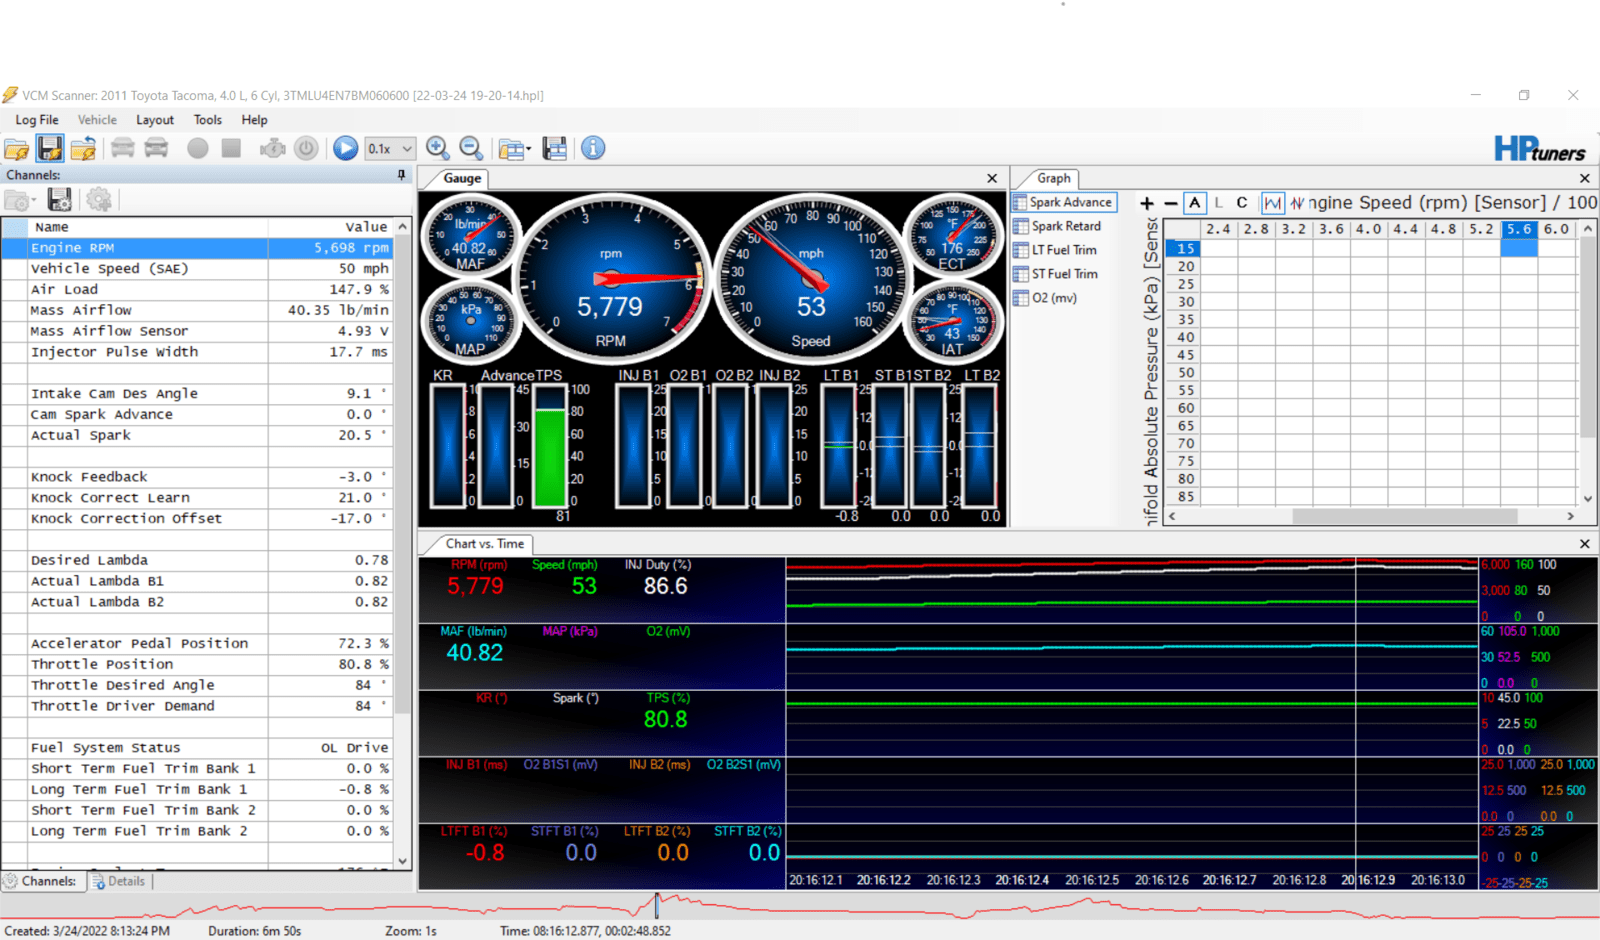Toggle the L mode in graph toolbar
This screenshot has height=940, width=1600.
click(1219, 203)
